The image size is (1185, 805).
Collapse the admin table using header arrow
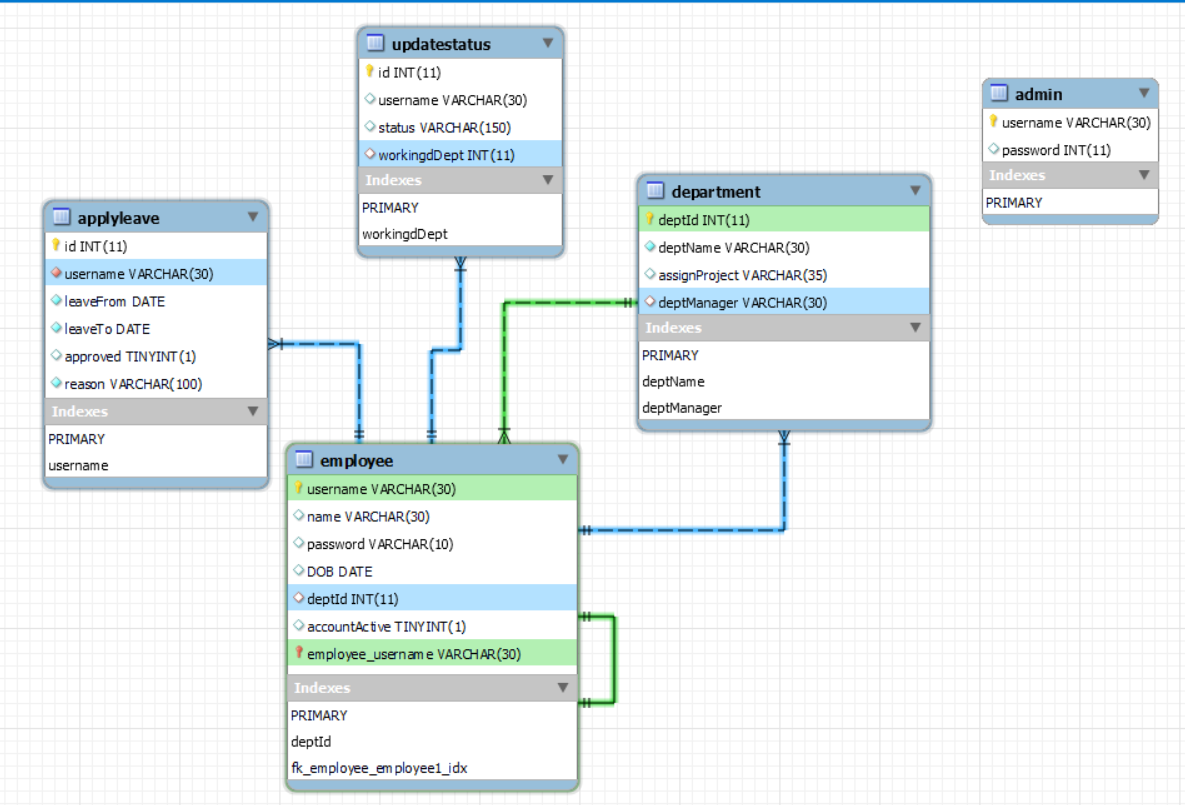[x=1144, y=93]
